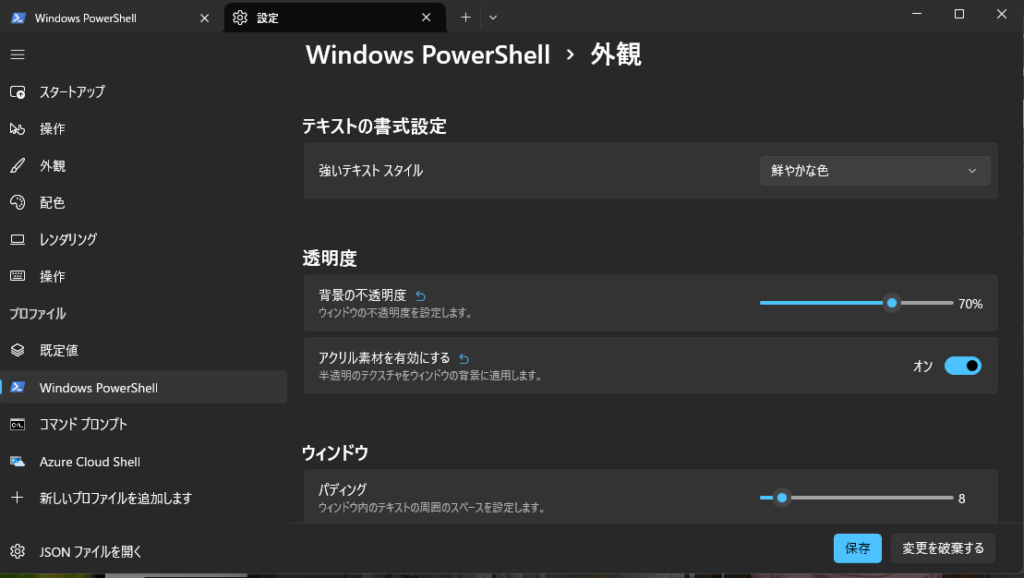
Task: Click the プロファイル section header in sidebar
Action: (38, 313)
